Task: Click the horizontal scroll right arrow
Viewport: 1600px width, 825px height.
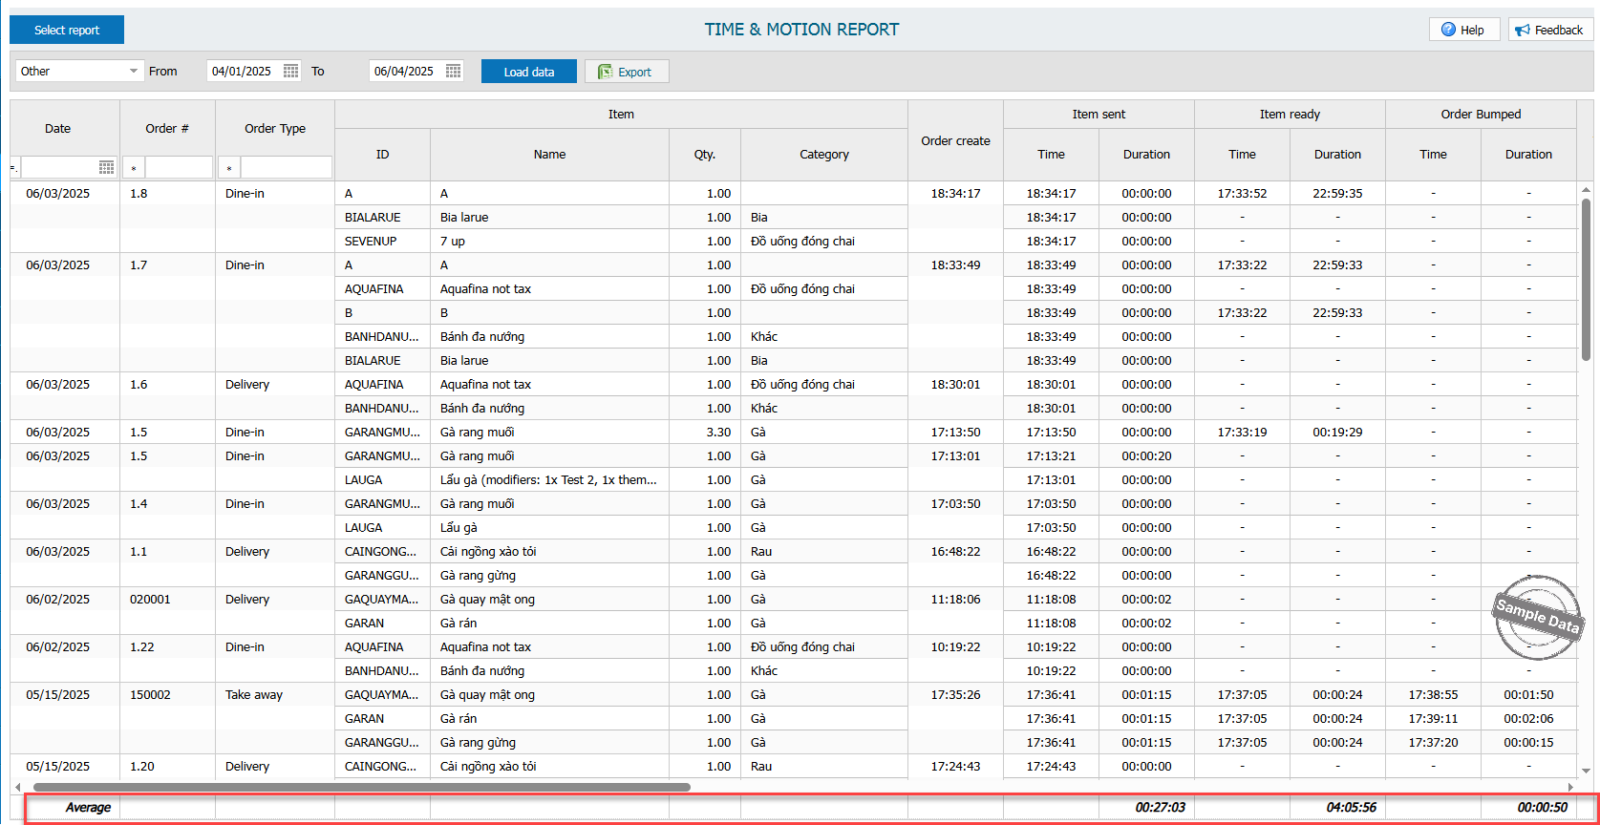Action: click(x=1570, y=787)
